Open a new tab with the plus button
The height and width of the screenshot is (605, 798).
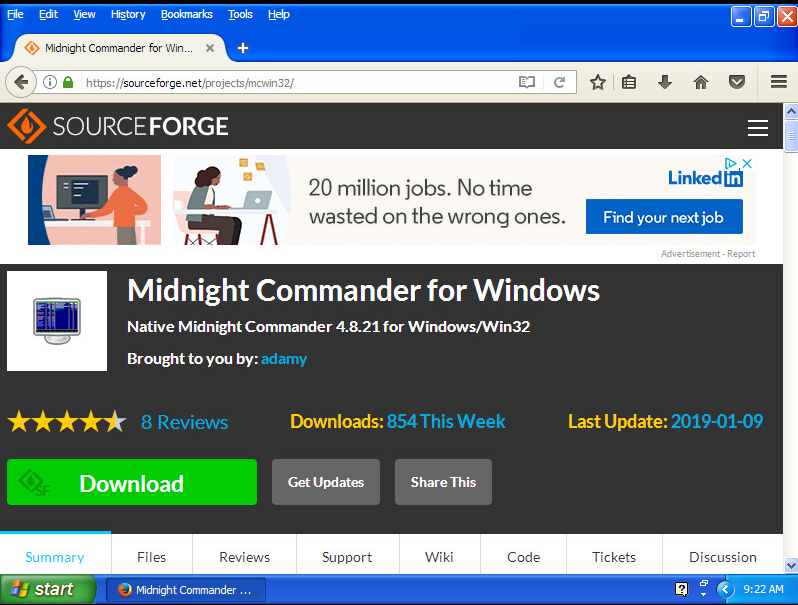243,48
